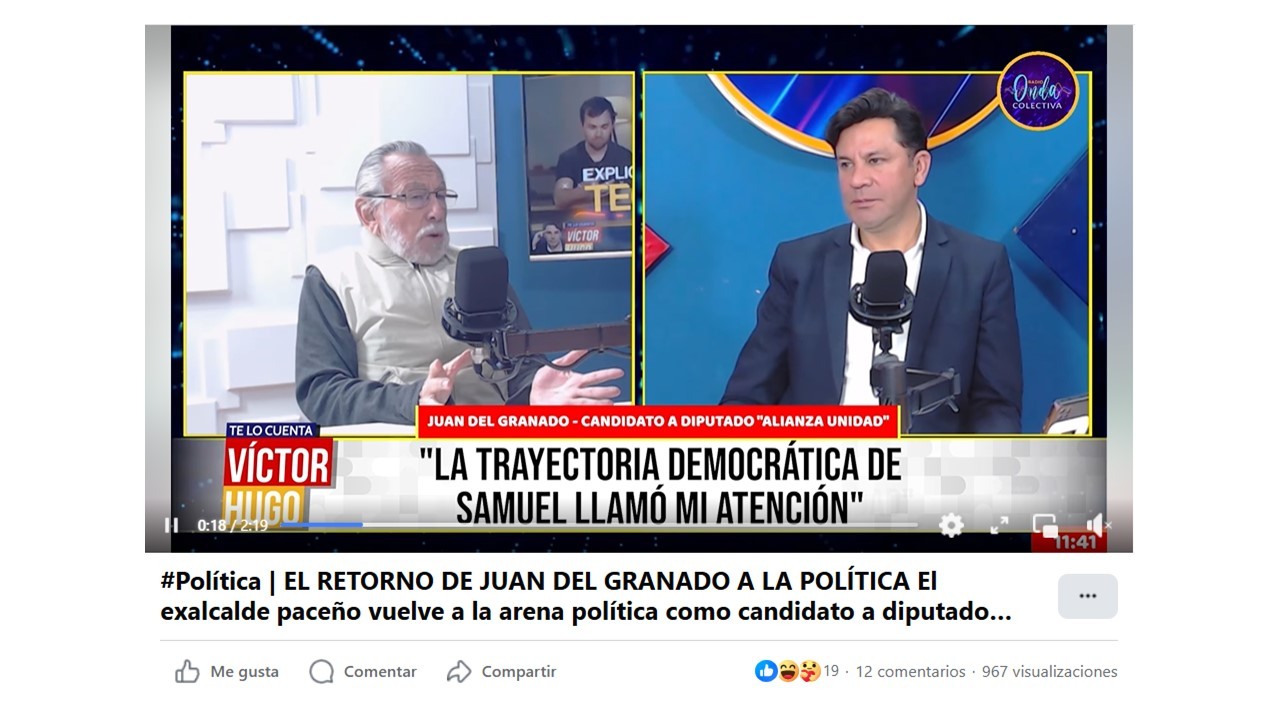Like the post with Me gusta
Image resolution: width=1280 pixels, height=720 pixels.
(x=227, y=672)
